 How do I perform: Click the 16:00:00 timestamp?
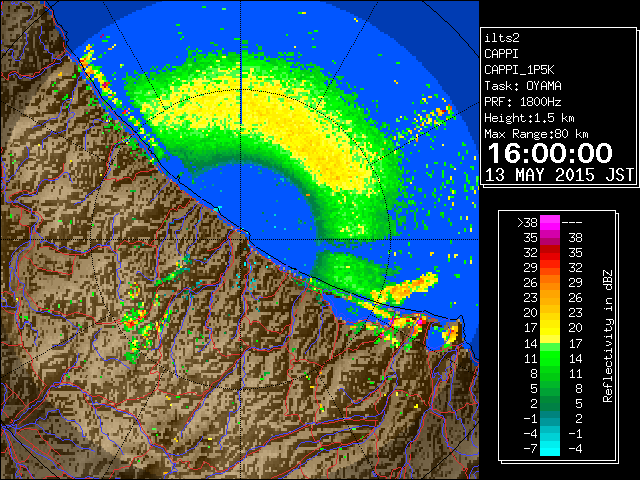click(x=550, y=153)
